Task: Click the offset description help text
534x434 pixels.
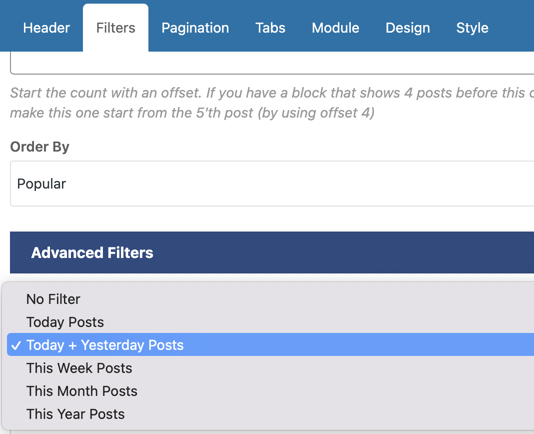Action: pyautogui.click(x=272, y=103)
